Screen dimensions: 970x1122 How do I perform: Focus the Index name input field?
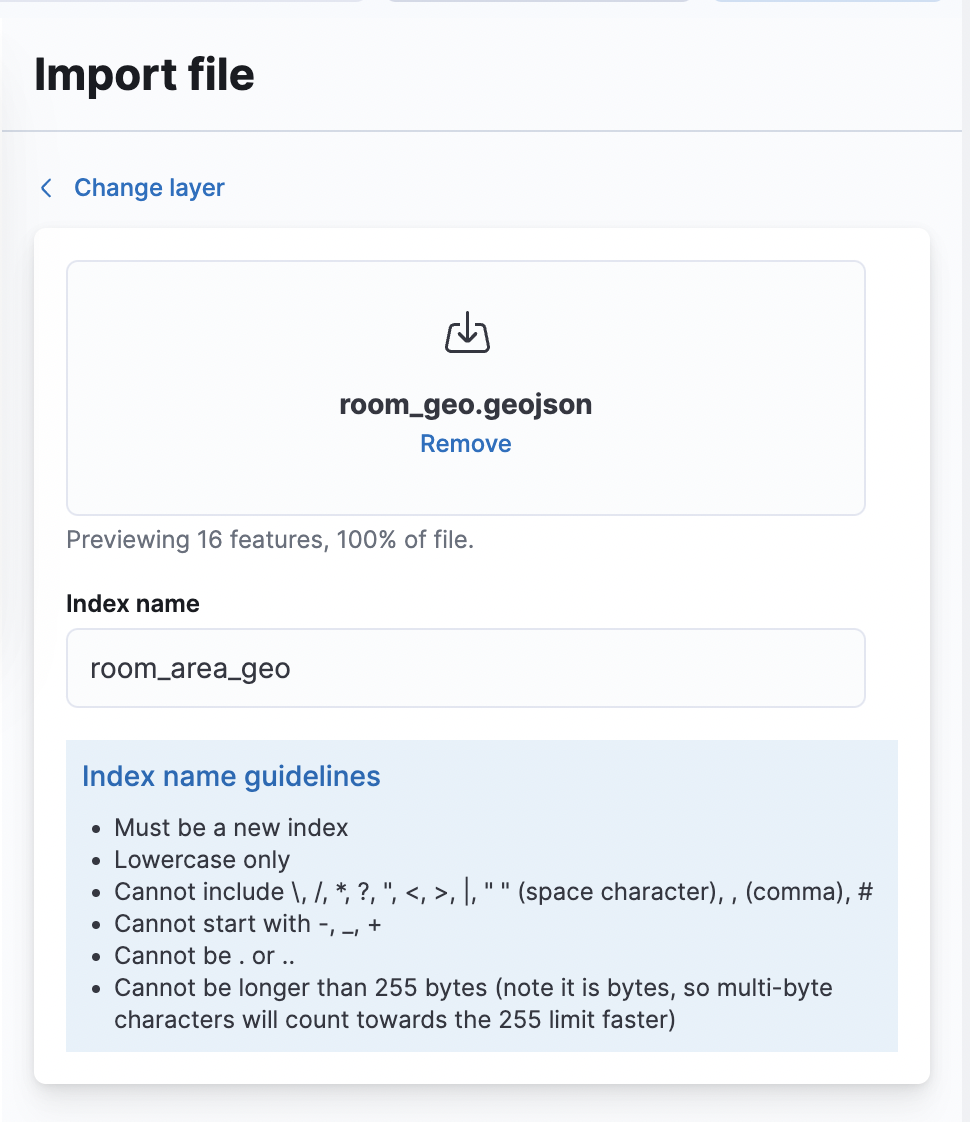[x=466, y=668]
